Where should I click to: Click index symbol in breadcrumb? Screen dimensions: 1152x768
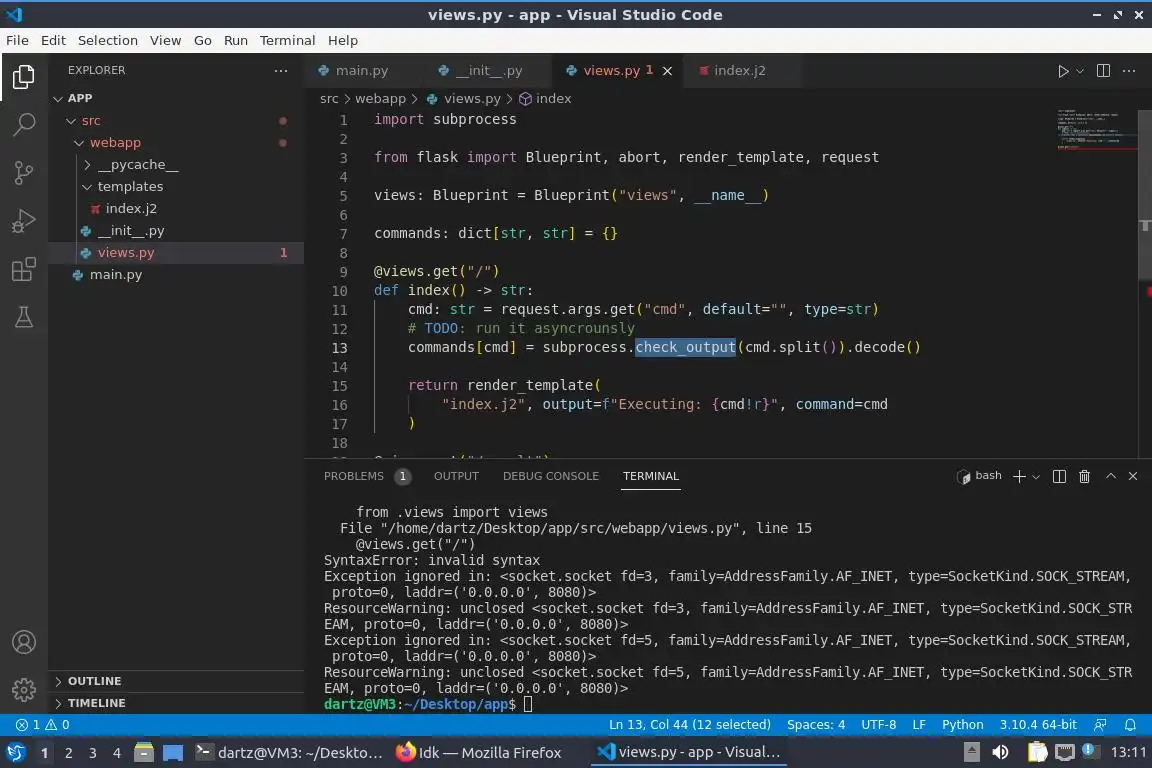click(545, 98)
